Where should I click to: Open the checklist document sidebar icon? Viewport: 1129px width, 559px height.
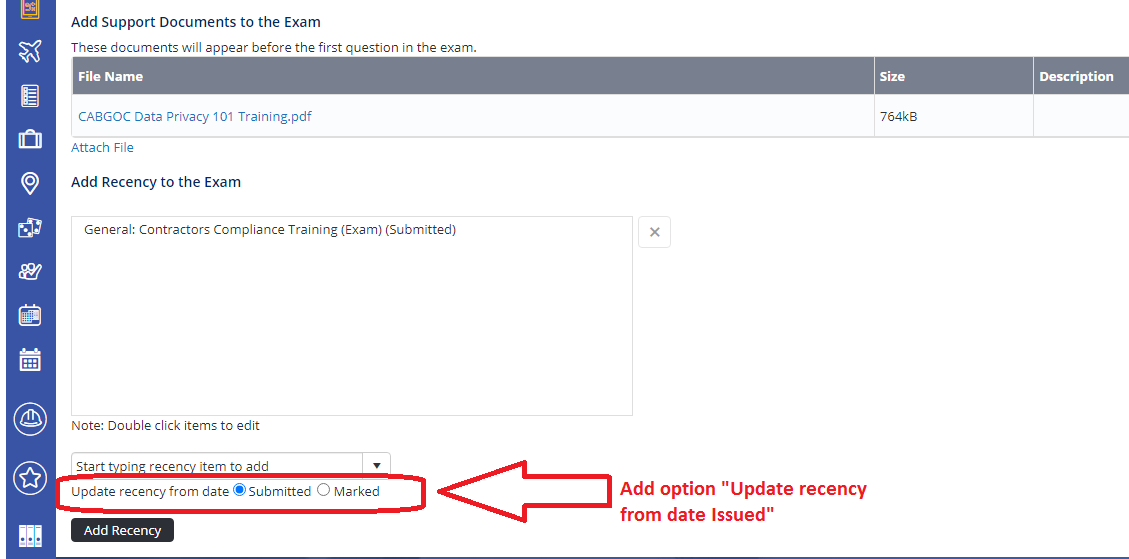pyautogui.click(x=30, y=96)
